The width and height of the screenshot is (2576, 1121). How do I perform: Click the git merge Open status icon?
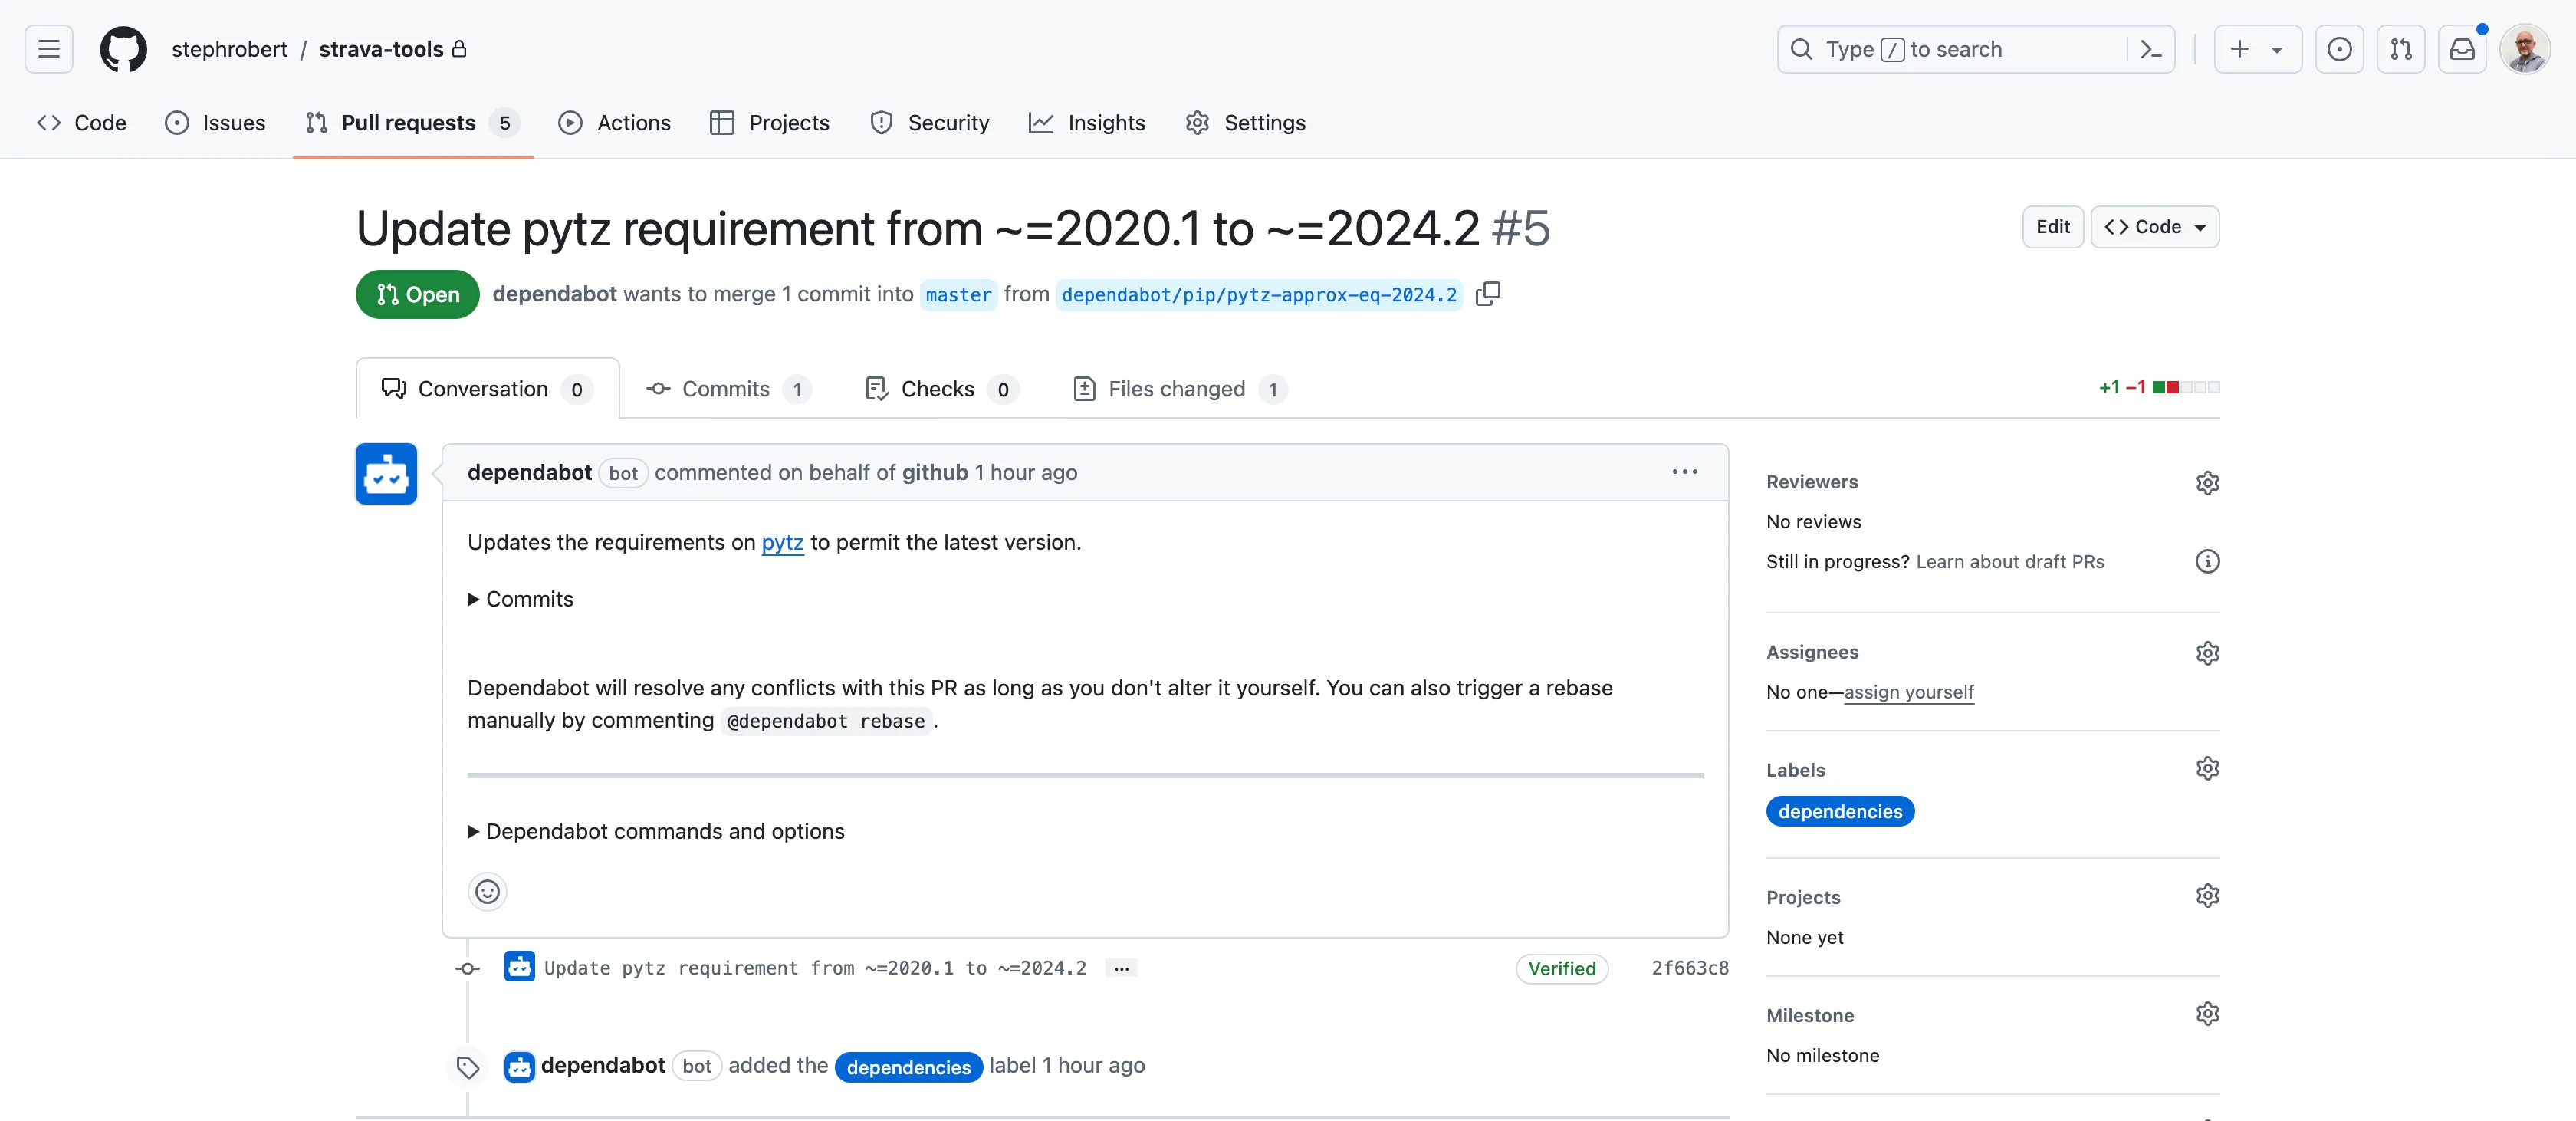click(386, 294)
